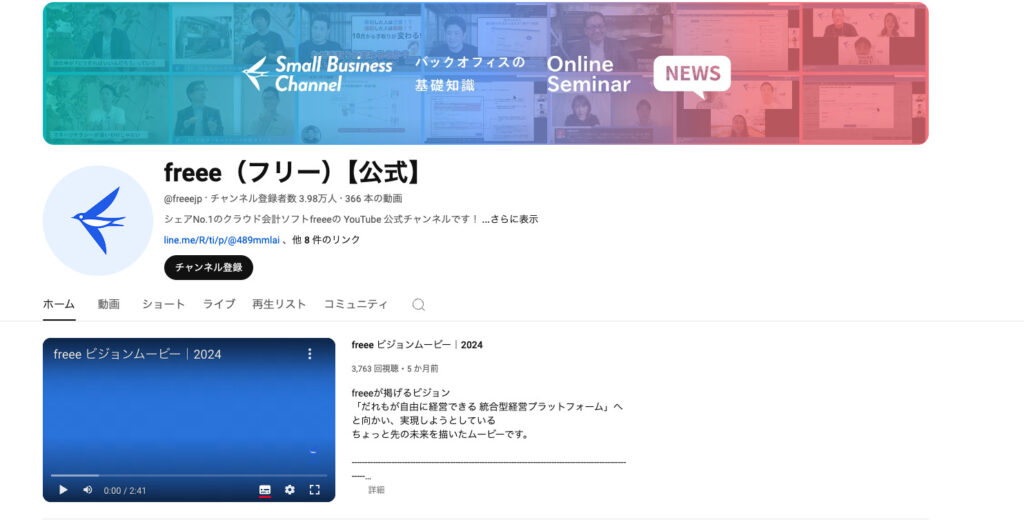Play the freee vision movie video
This screenshot has height=520, width=1024.
pyautogui.click(x=63, y=489)
